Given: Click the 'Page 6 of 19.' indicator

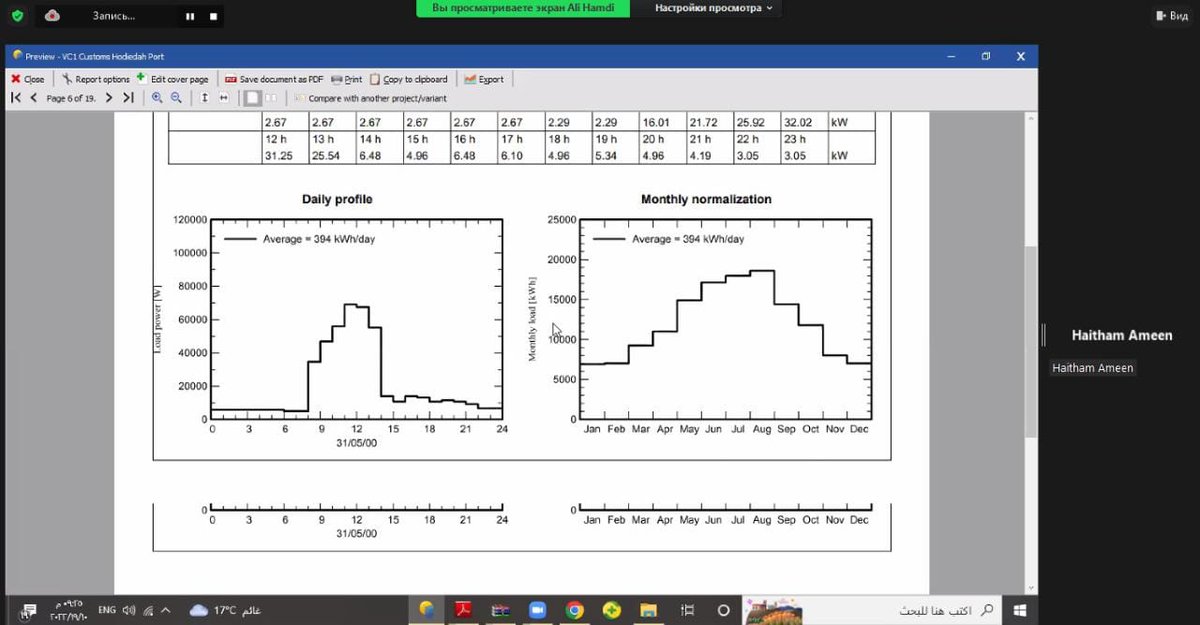Looking at the screenshot, I should click(71, 98).
